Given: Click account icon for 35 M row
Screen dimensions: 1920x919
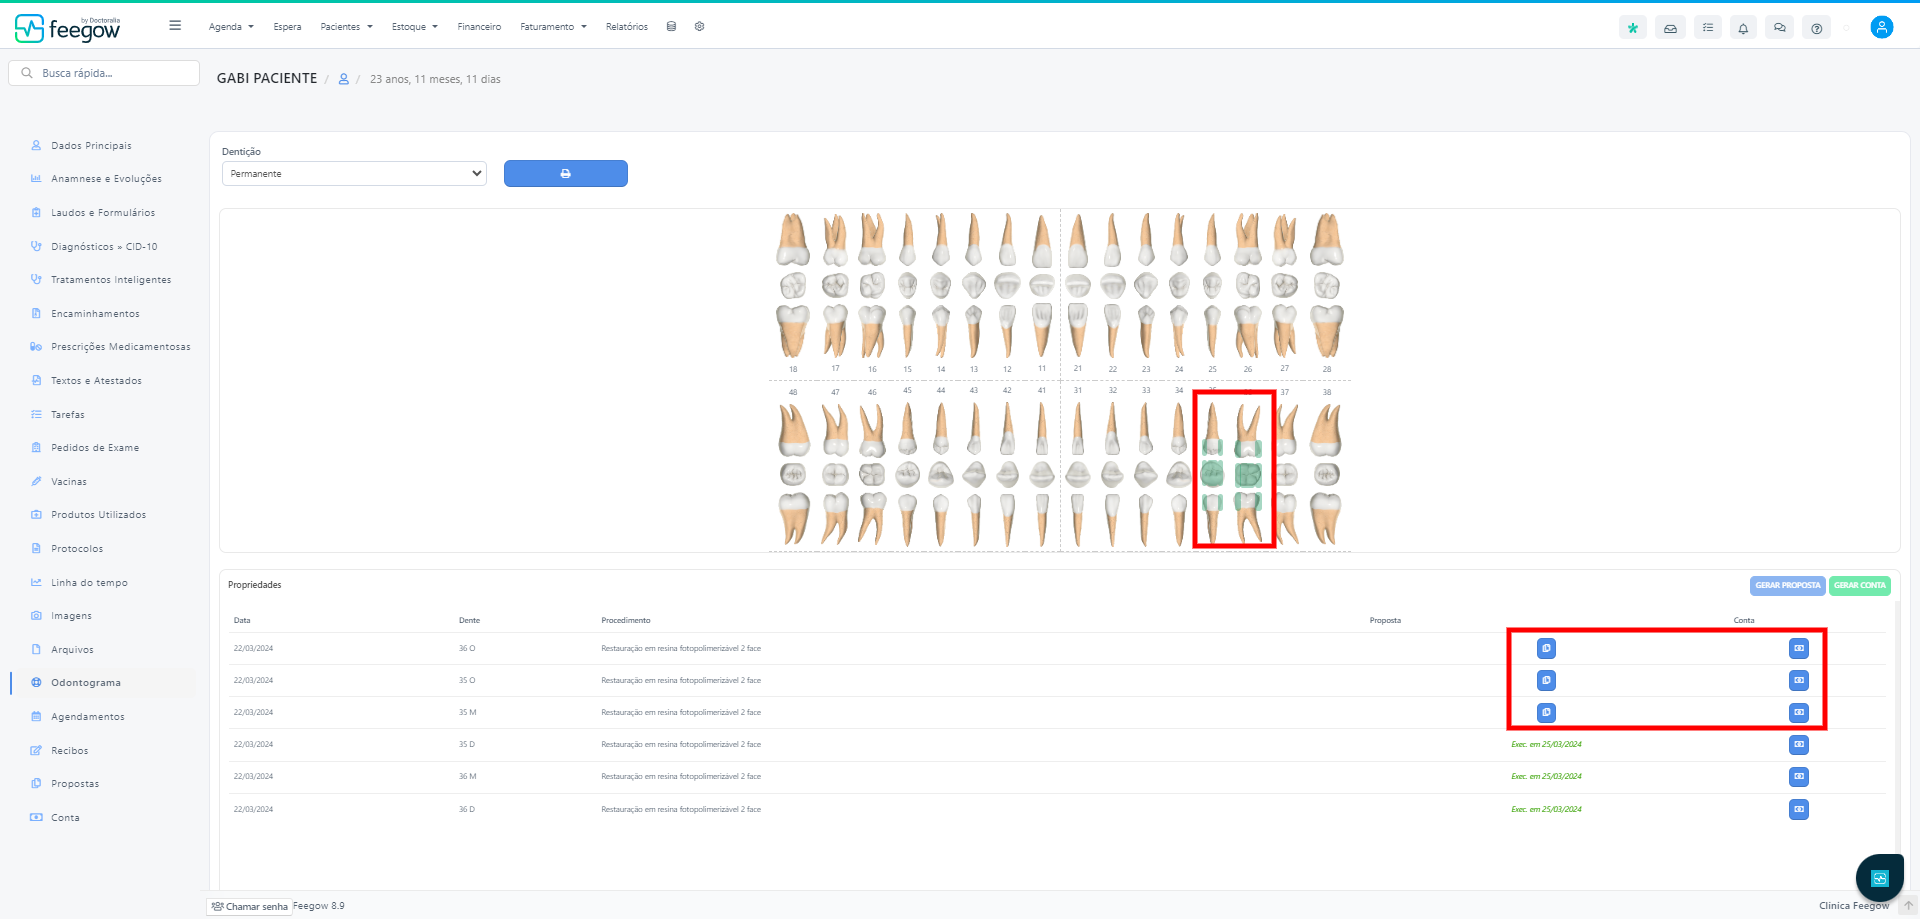Looking at the screenshot, I should pyautogui.click(x=1799, y=712).
